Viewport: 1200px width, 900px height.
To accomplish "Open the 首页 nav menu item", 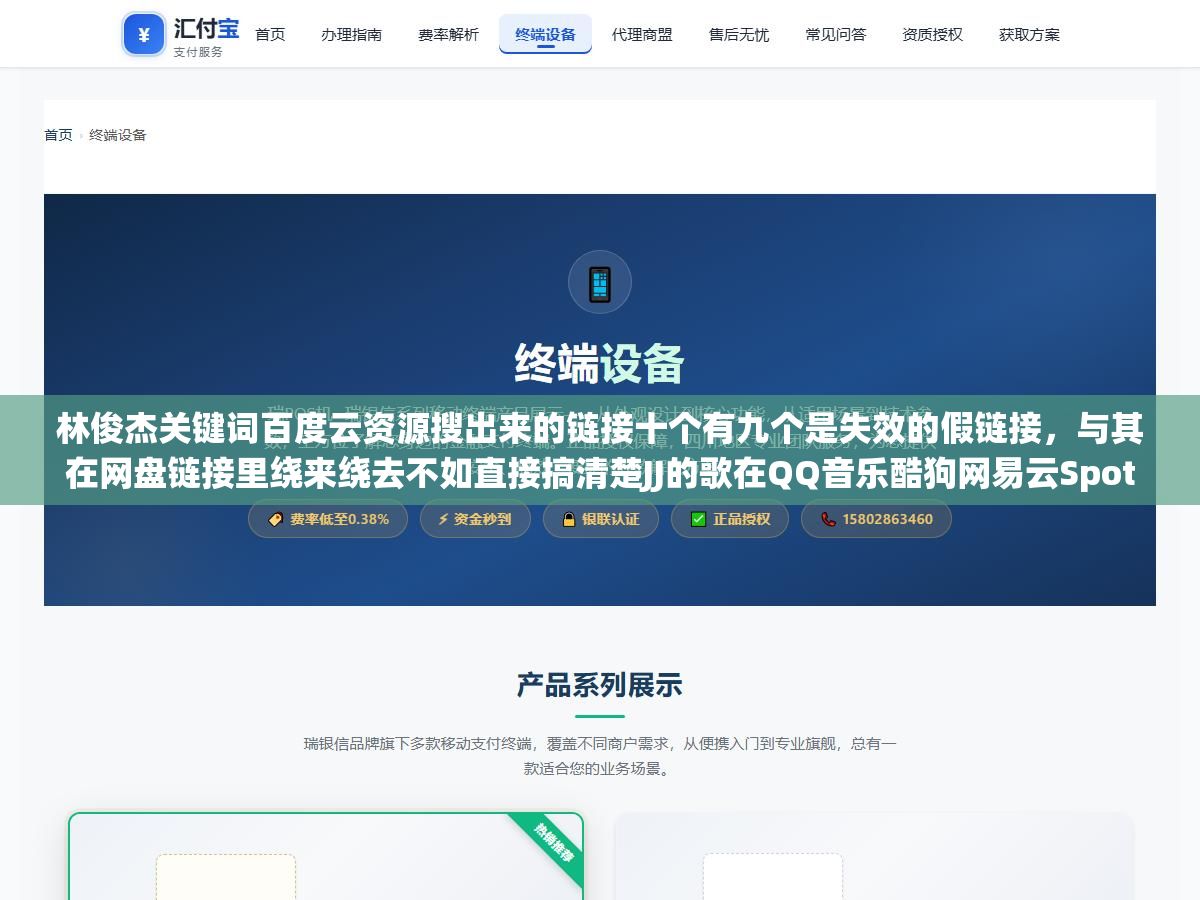I will click(270, 34).
